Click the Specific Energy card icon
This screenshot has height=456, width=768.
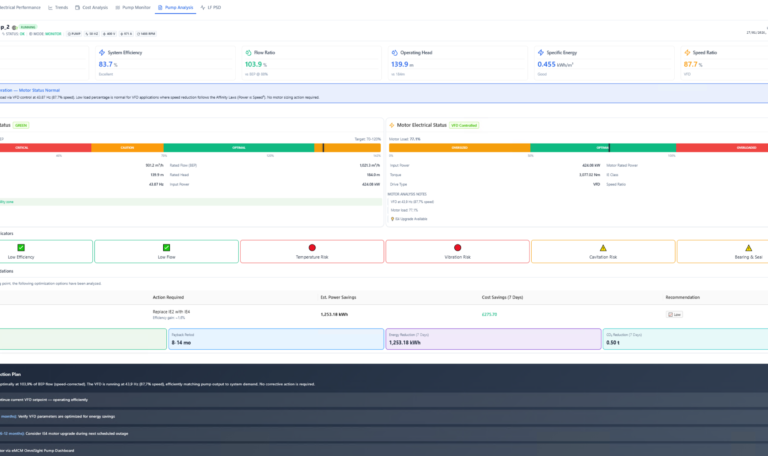541,52
